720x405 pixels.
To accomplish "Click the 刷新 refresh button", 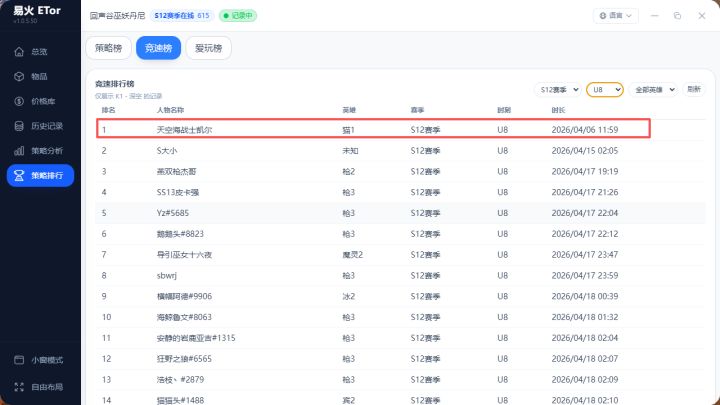I will pyautogui.click(x=694, y=89).
